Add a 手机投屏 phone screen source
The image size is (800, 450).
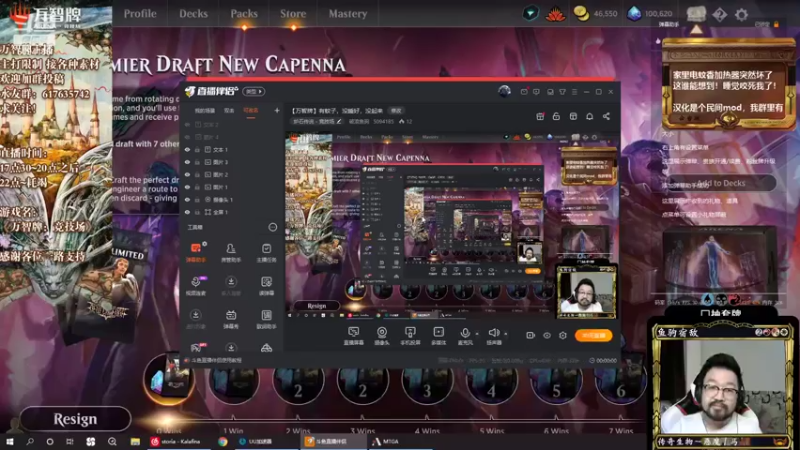(410, 336)
